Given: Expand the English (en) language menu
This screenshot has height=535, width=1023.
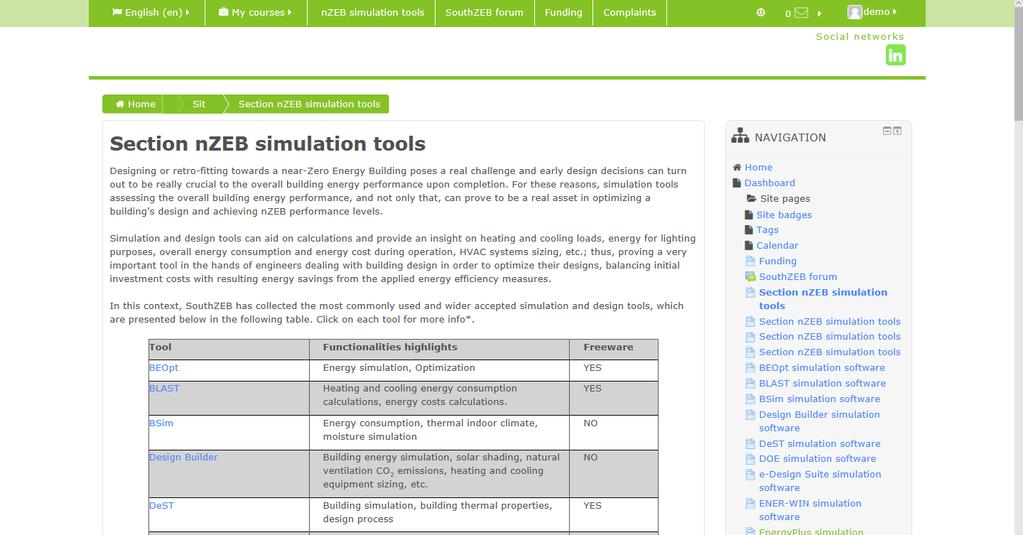Looking at the screenshot, I should [151, 12].
